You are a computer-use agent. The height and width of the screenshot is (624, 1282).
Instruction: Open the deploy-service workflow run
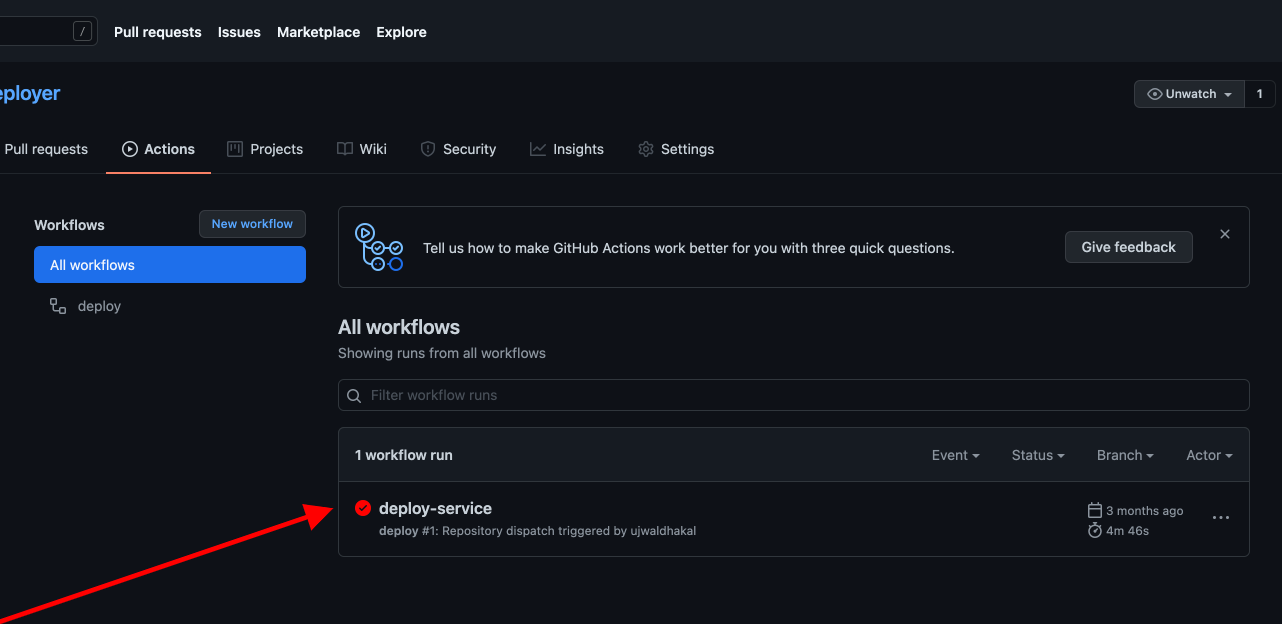point(435,508)
